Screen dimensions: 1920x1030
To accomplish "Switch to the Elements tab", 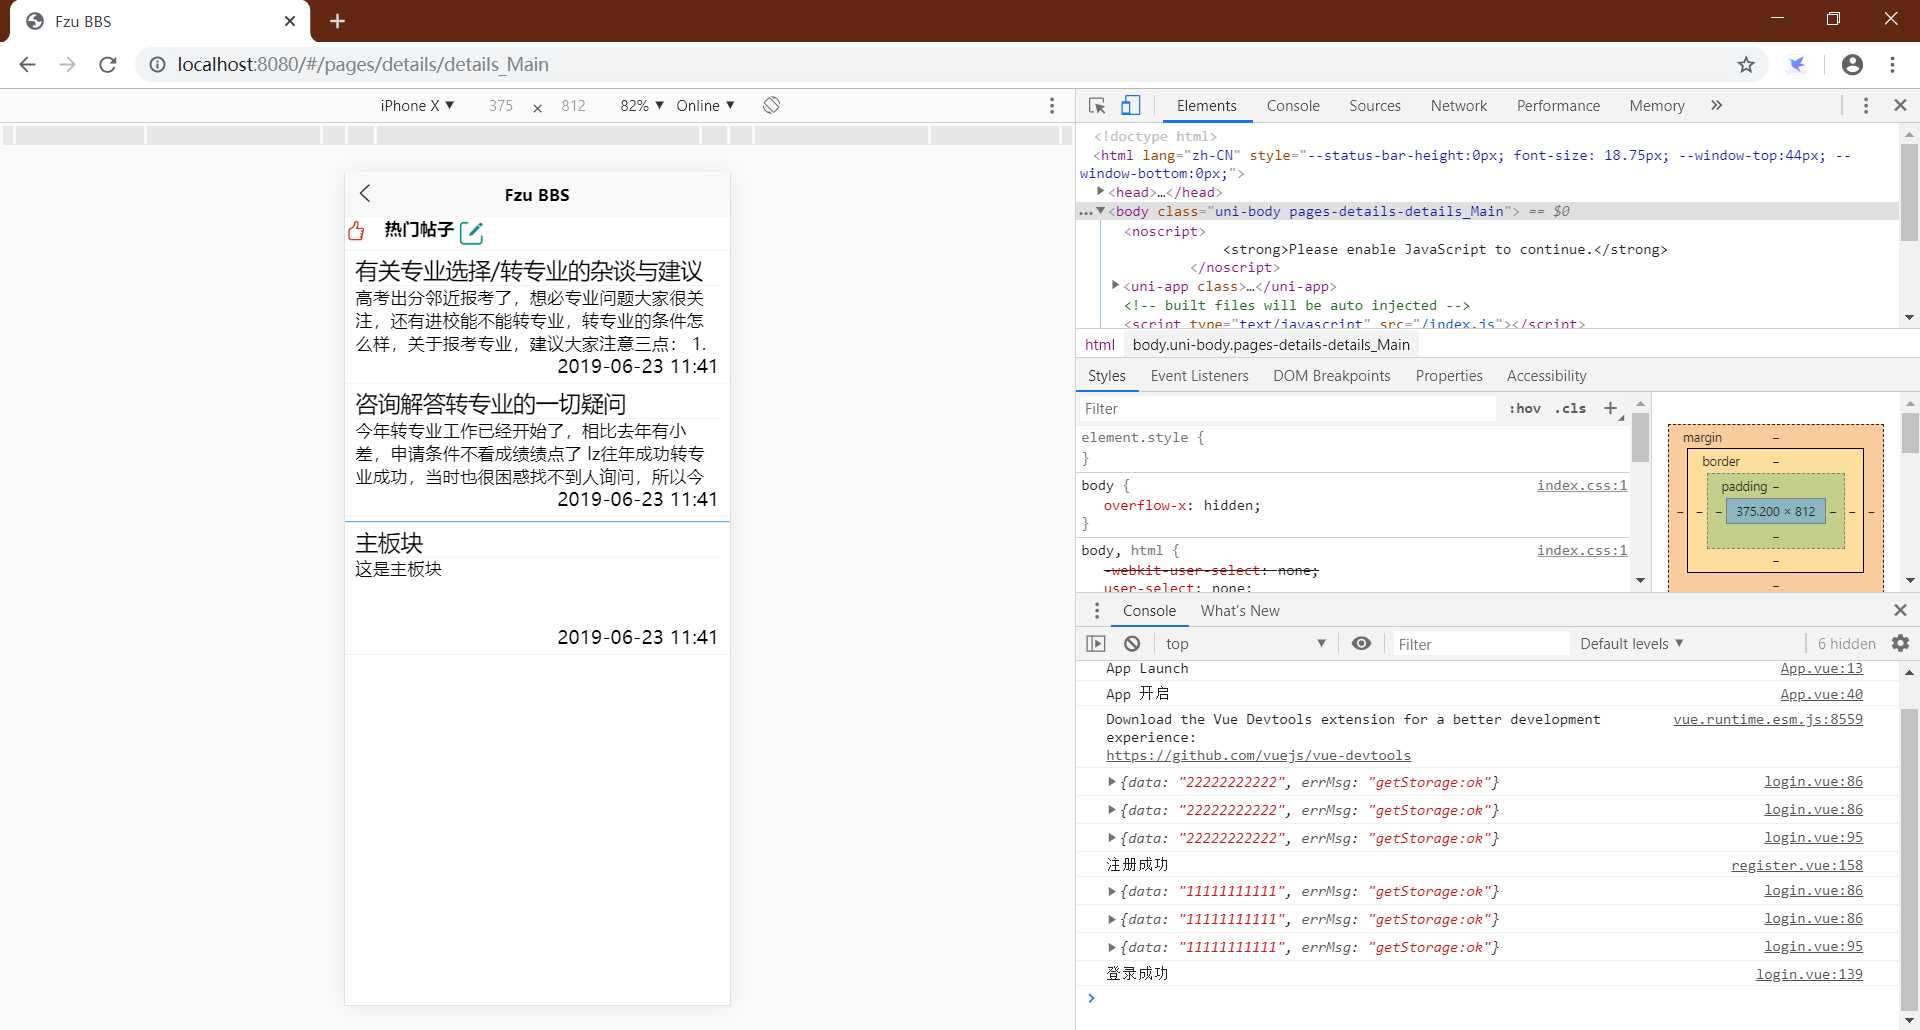I will coord(1206,105).
